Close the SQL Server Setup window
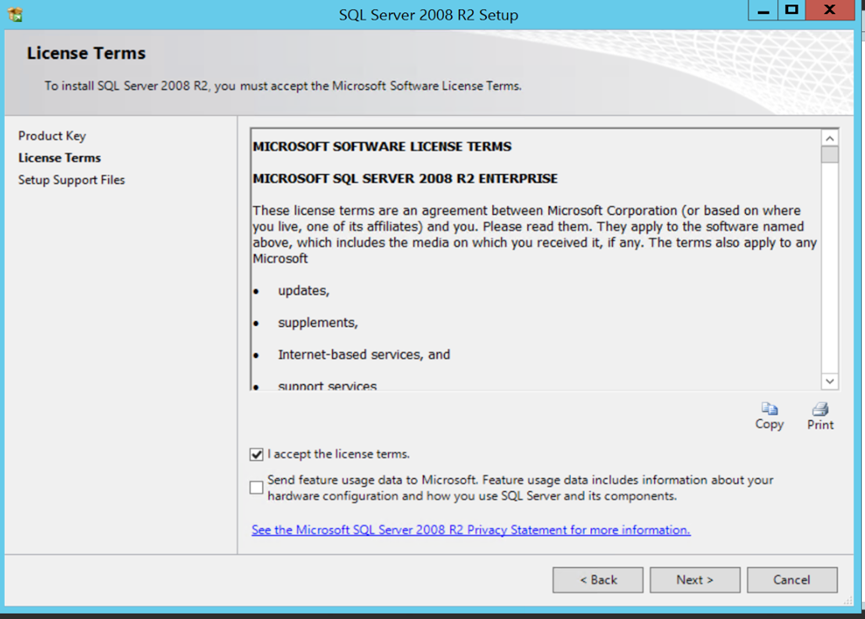The height and width of the screenshot is (619, 865). (830, 10)
